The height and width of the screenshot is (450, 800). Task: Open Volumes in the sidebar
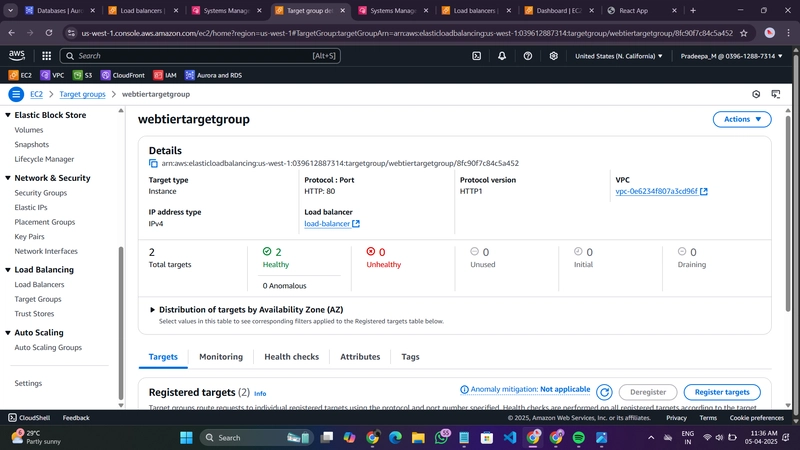click(x=29, y=130)
